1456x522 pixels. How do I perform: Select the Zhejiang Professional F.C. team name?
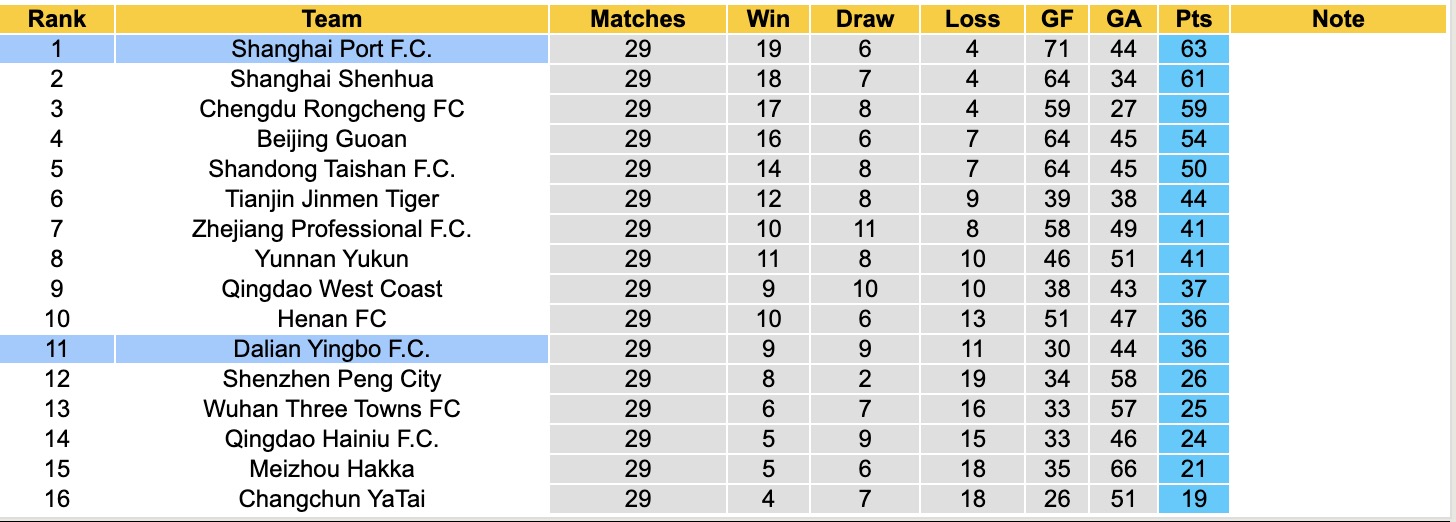[x=332, y=229]
